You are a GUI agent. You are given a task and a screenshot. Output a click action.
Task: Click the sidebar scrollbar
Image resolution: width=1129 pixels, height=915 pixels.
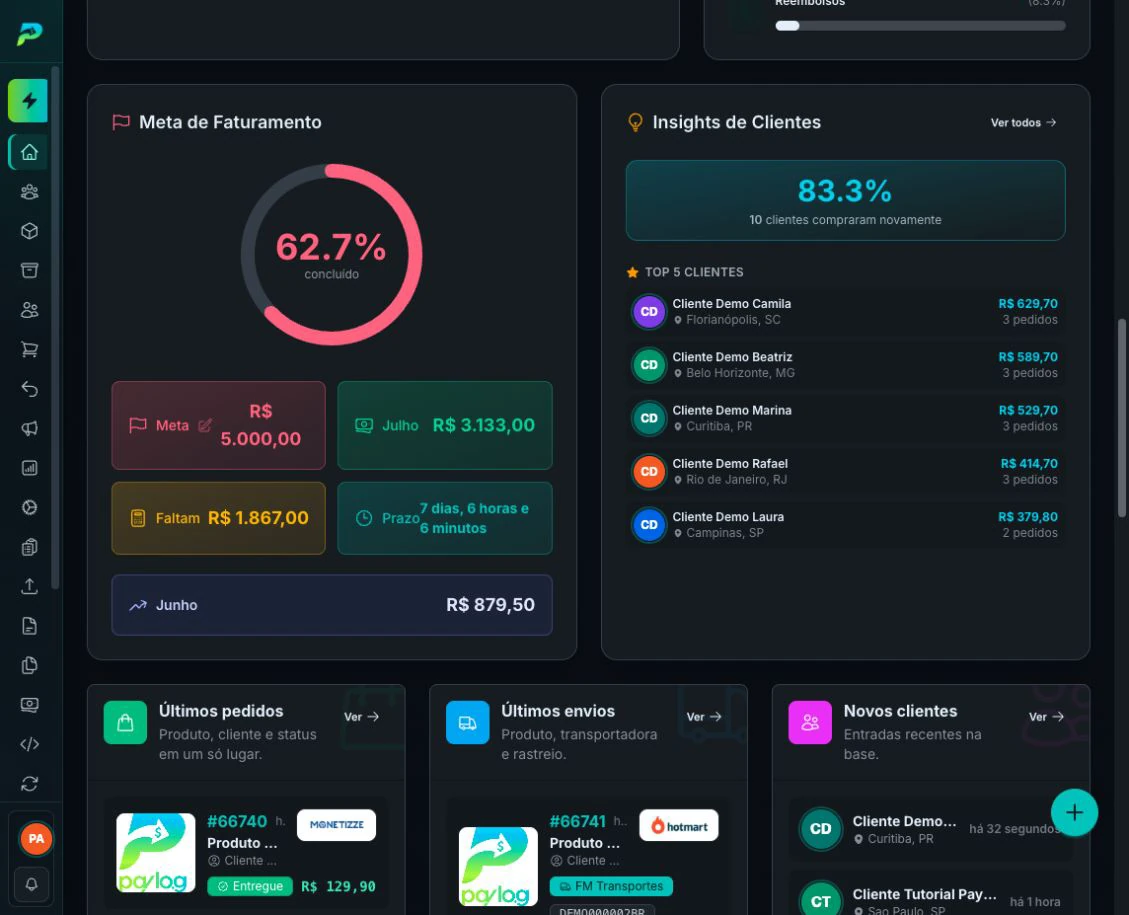pos(55,328)
